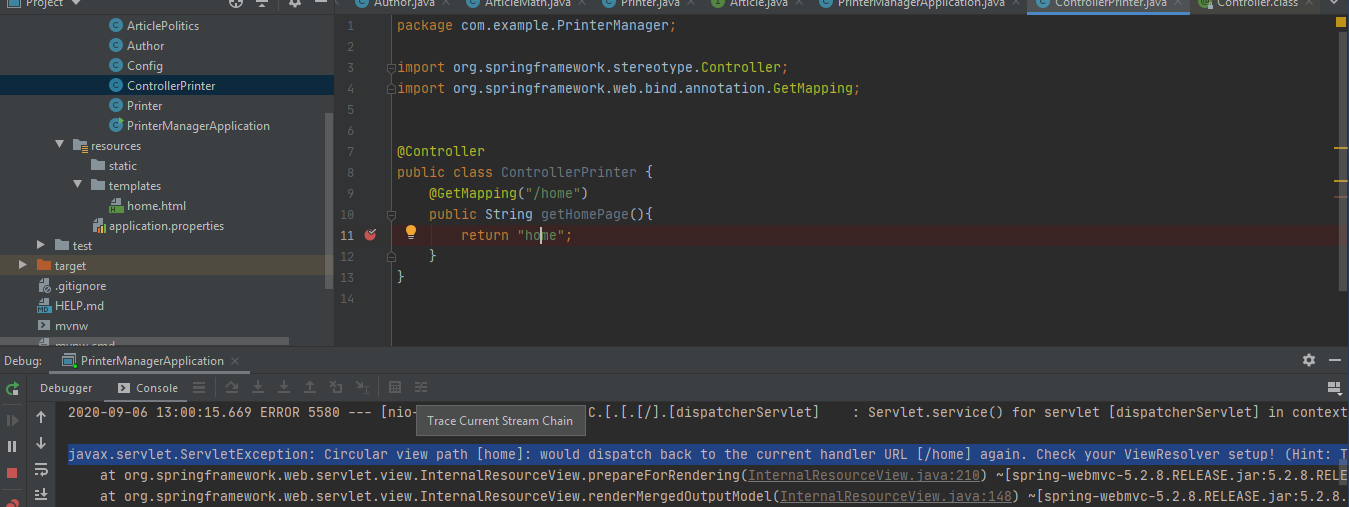The width and height of the screenshot is (1349, 507).
Task: Rerun PrinterManagerApplication with the green rerun icon
Action: [x=12, y=388]
